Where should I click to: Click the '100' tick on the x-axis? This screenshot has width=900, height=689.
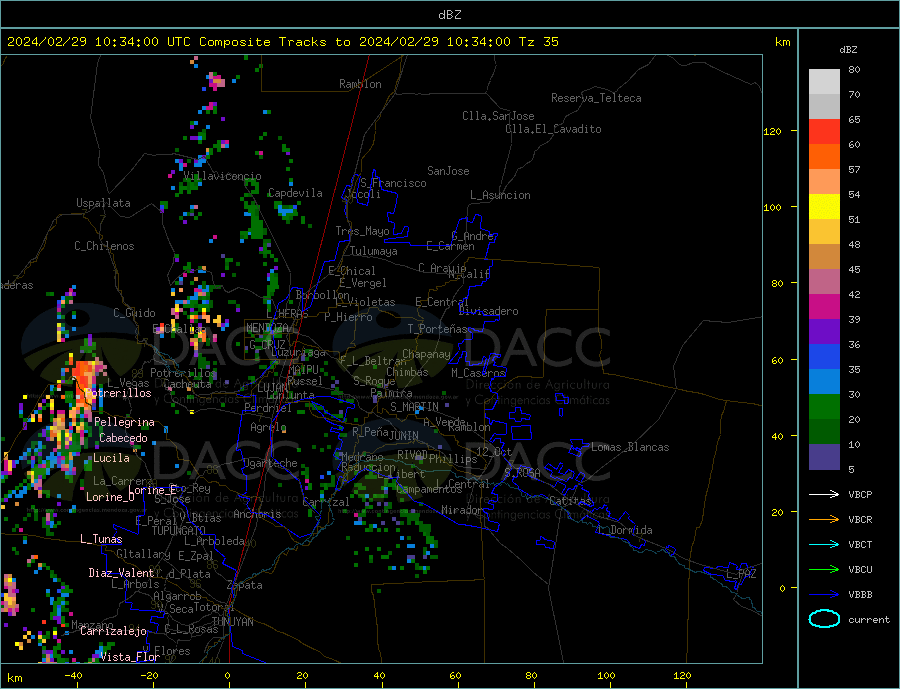[606, 676]
